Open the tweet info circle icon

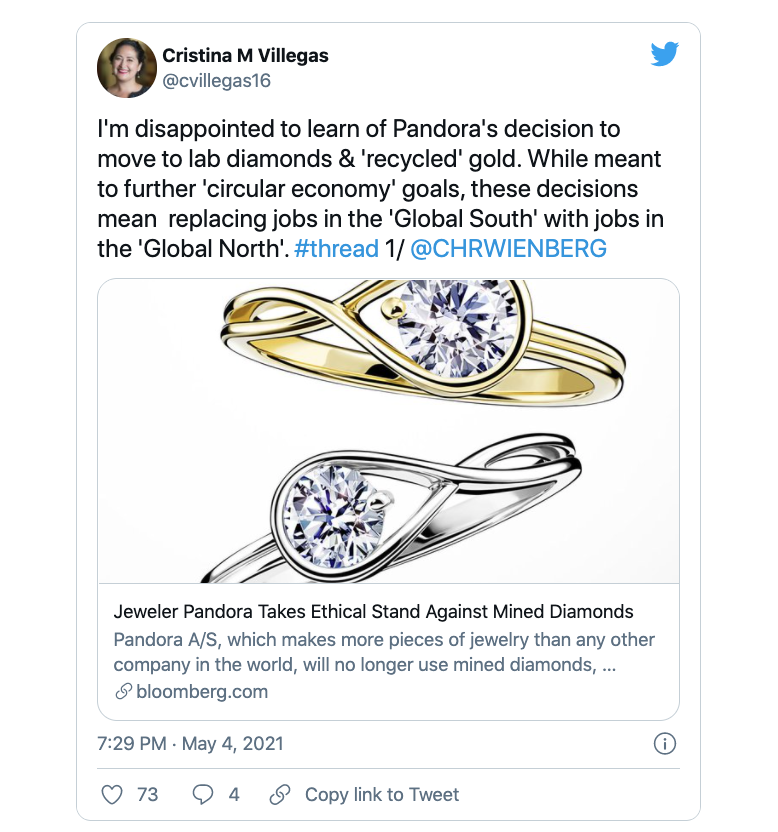pos(664,743)
